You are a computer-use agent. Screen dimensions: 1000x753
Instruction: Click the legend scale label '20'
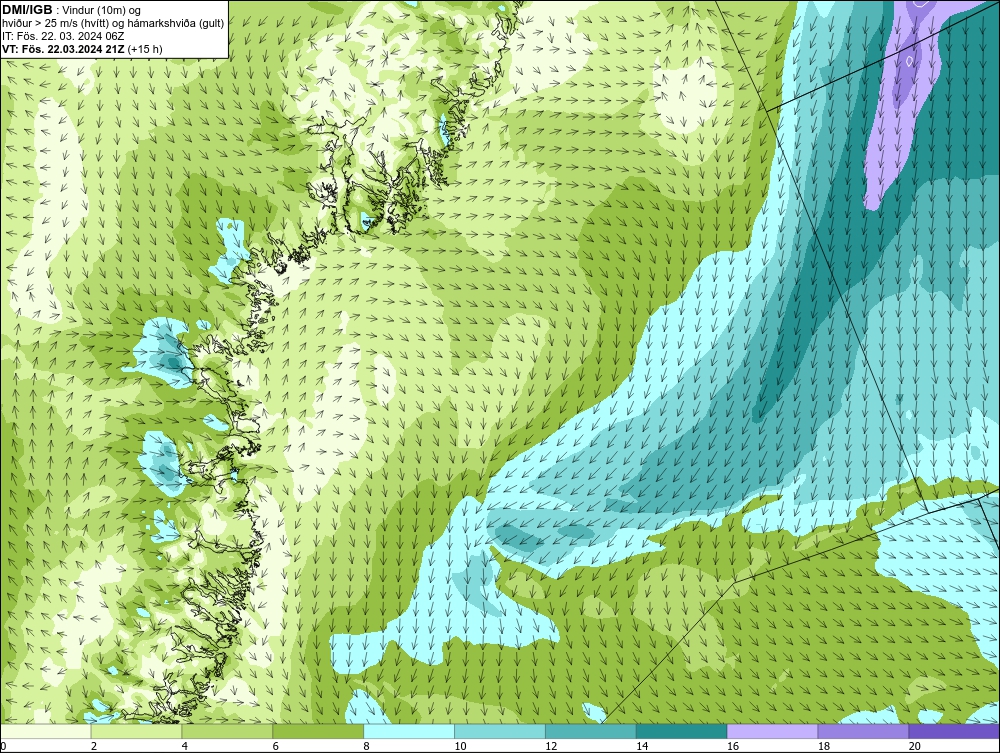coord(915,746)
